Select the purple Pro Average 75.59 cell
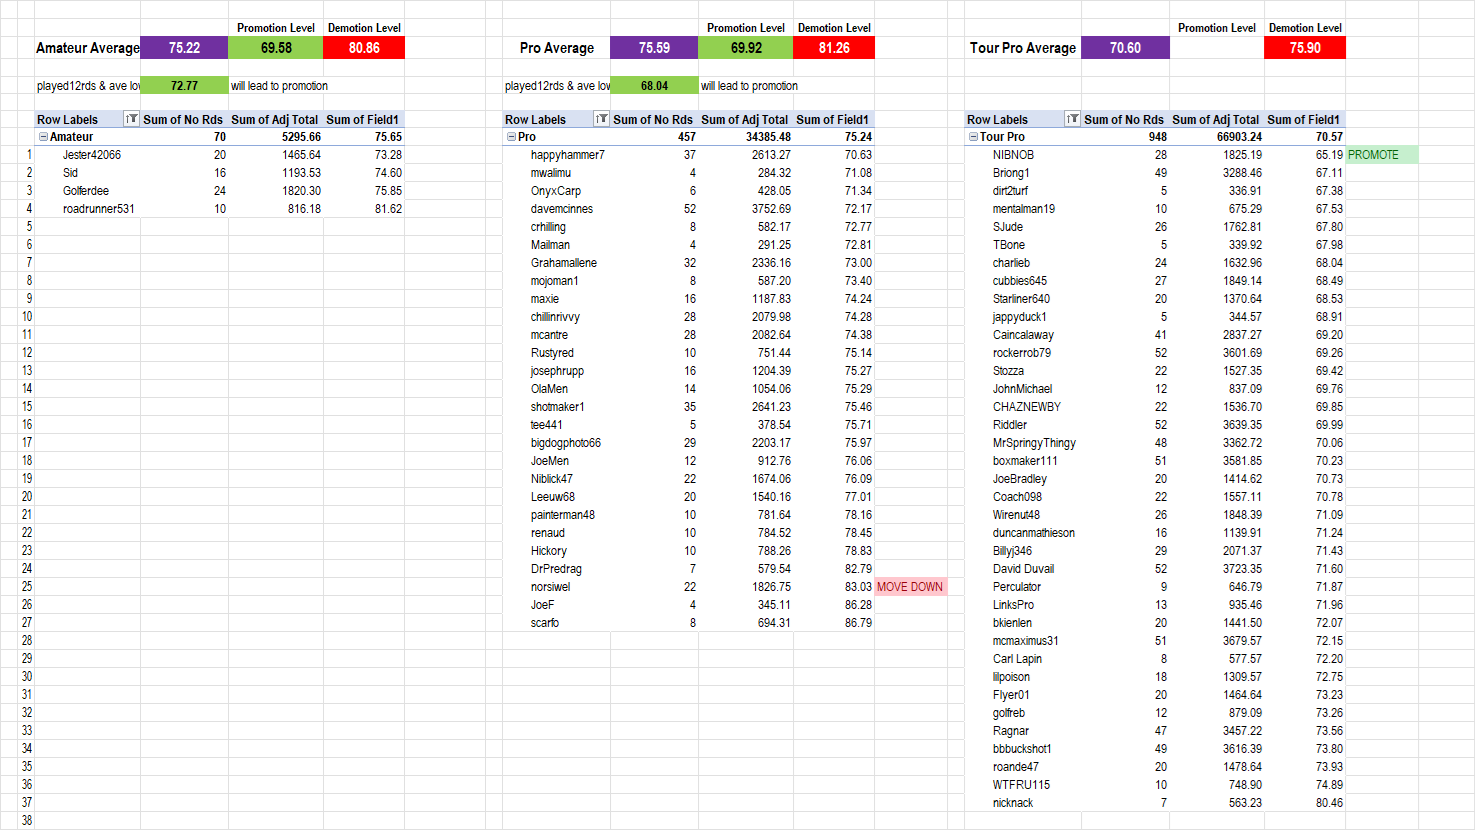The image size is (1475, 830). [x=654, y=48]
